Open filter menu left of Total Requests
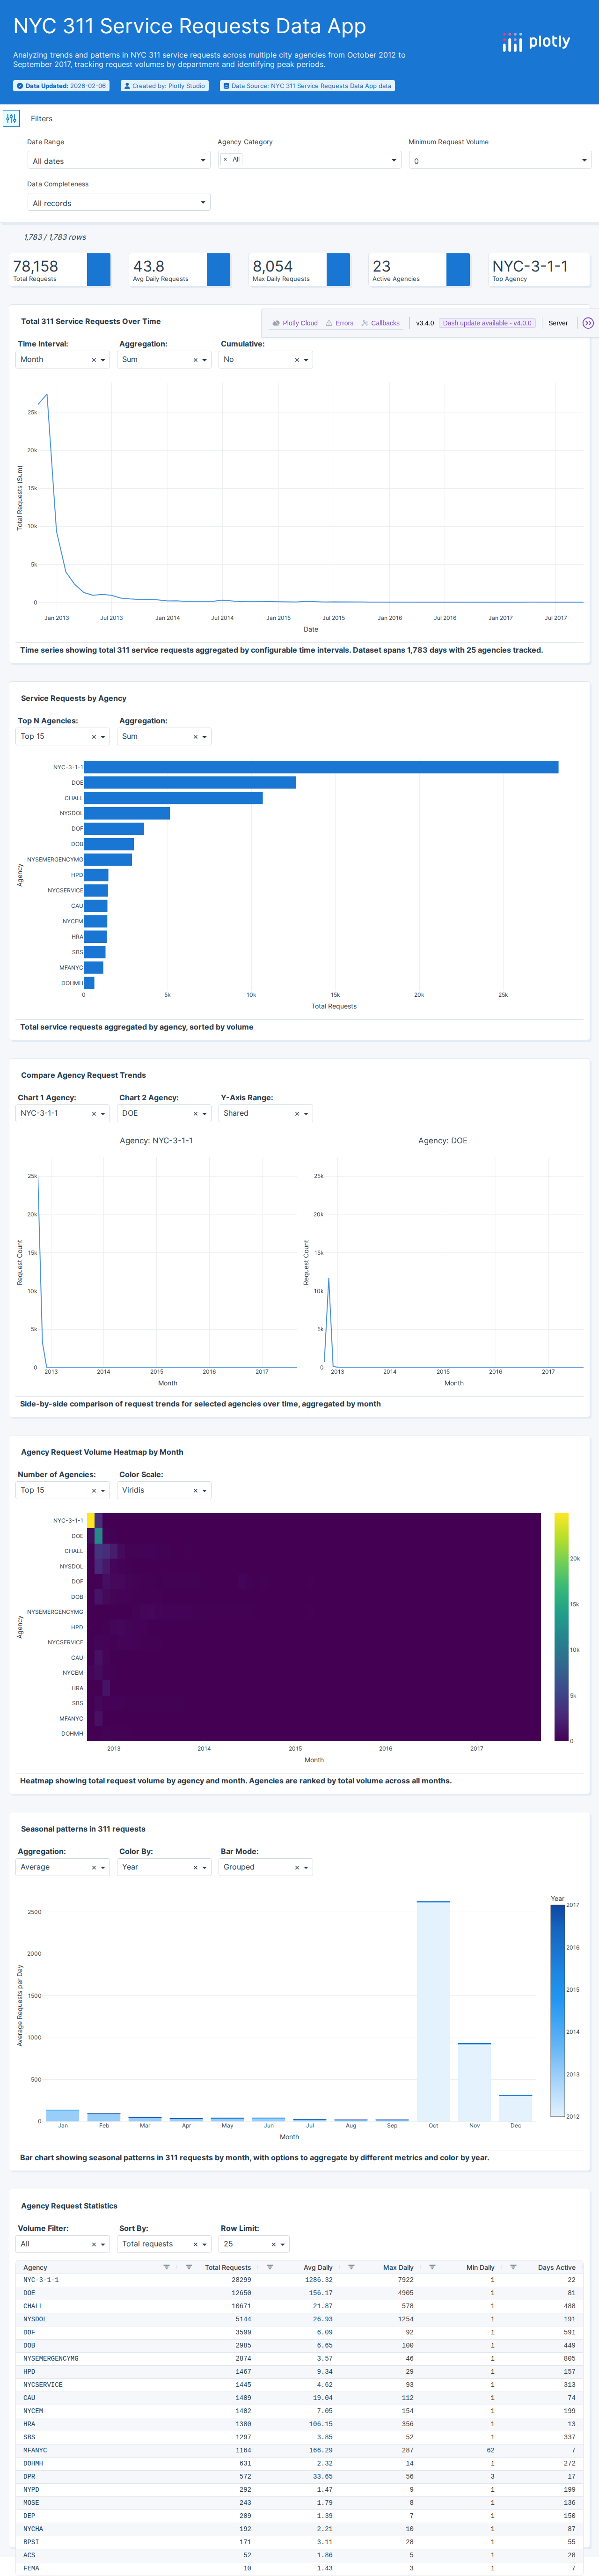The width and height of the screenshot is (599, 2576). (189, 2267)
